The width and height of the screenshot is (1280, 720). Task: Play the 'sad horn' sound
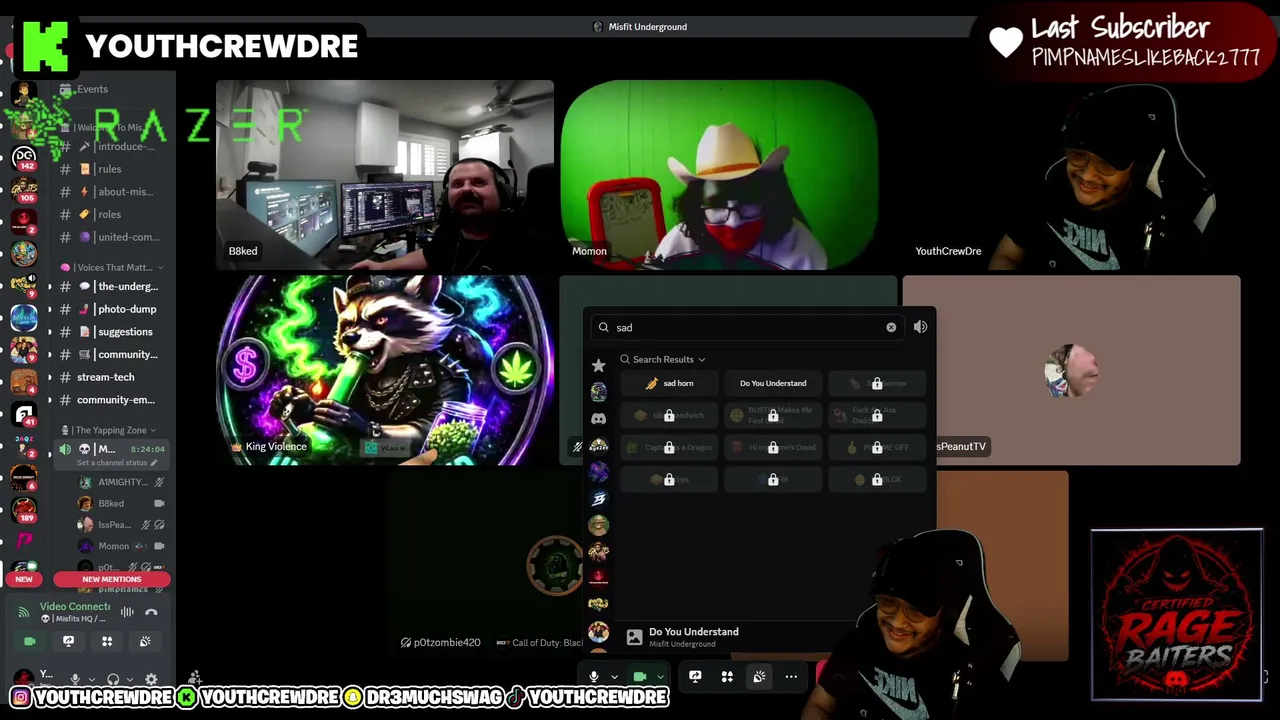(669, 383)
